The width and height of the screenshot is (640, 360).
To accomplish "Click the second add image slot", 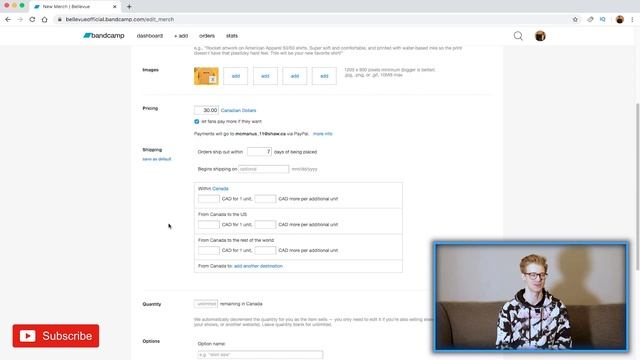I will pyautogui.click(x=265, y=76).
